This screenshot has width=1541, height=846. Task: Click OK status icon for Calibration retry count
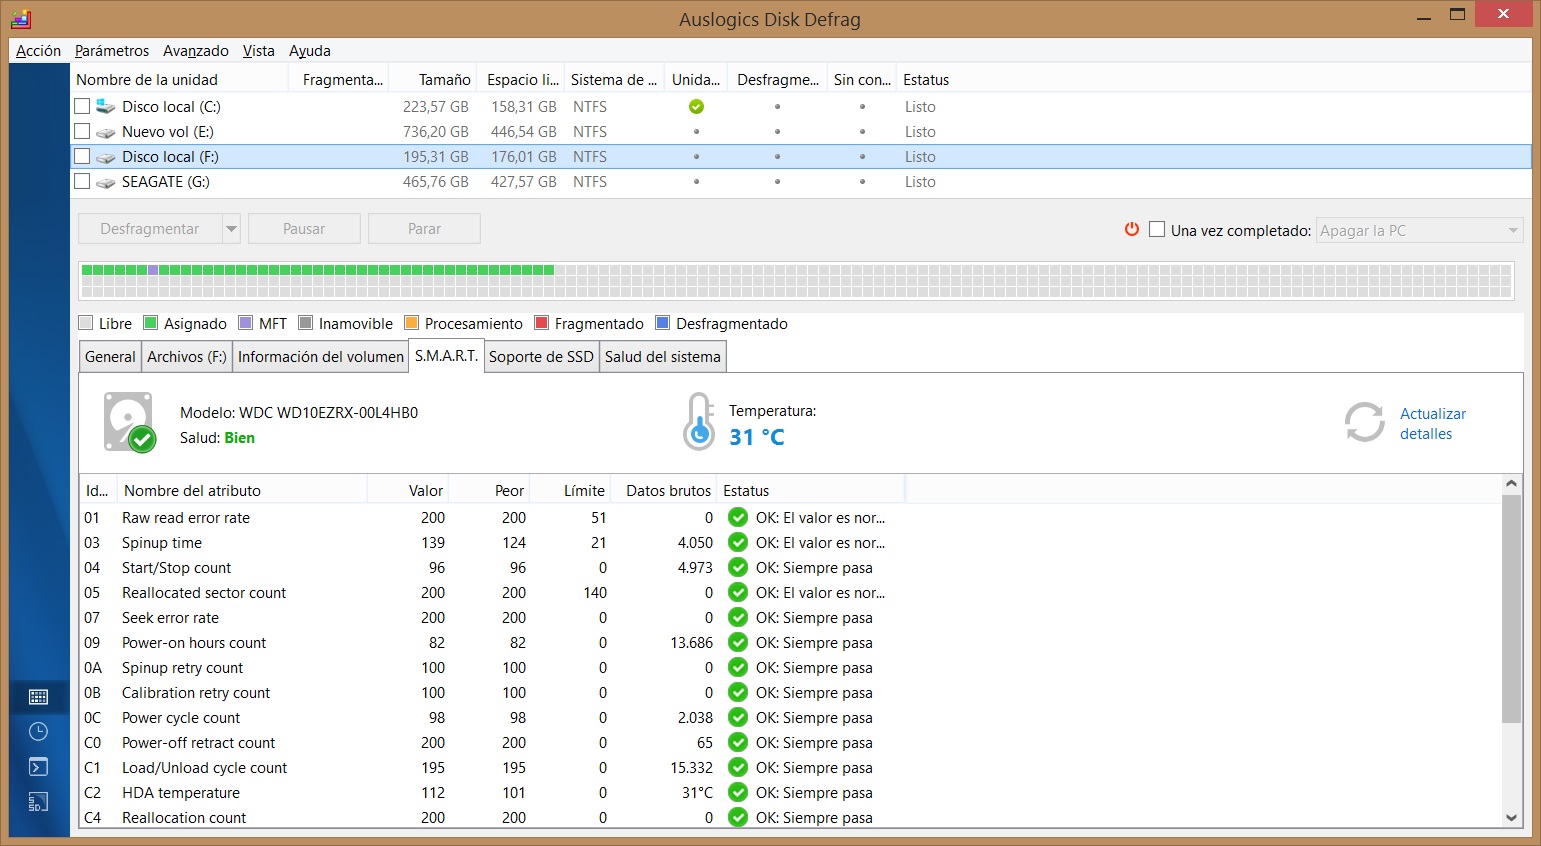738,692
